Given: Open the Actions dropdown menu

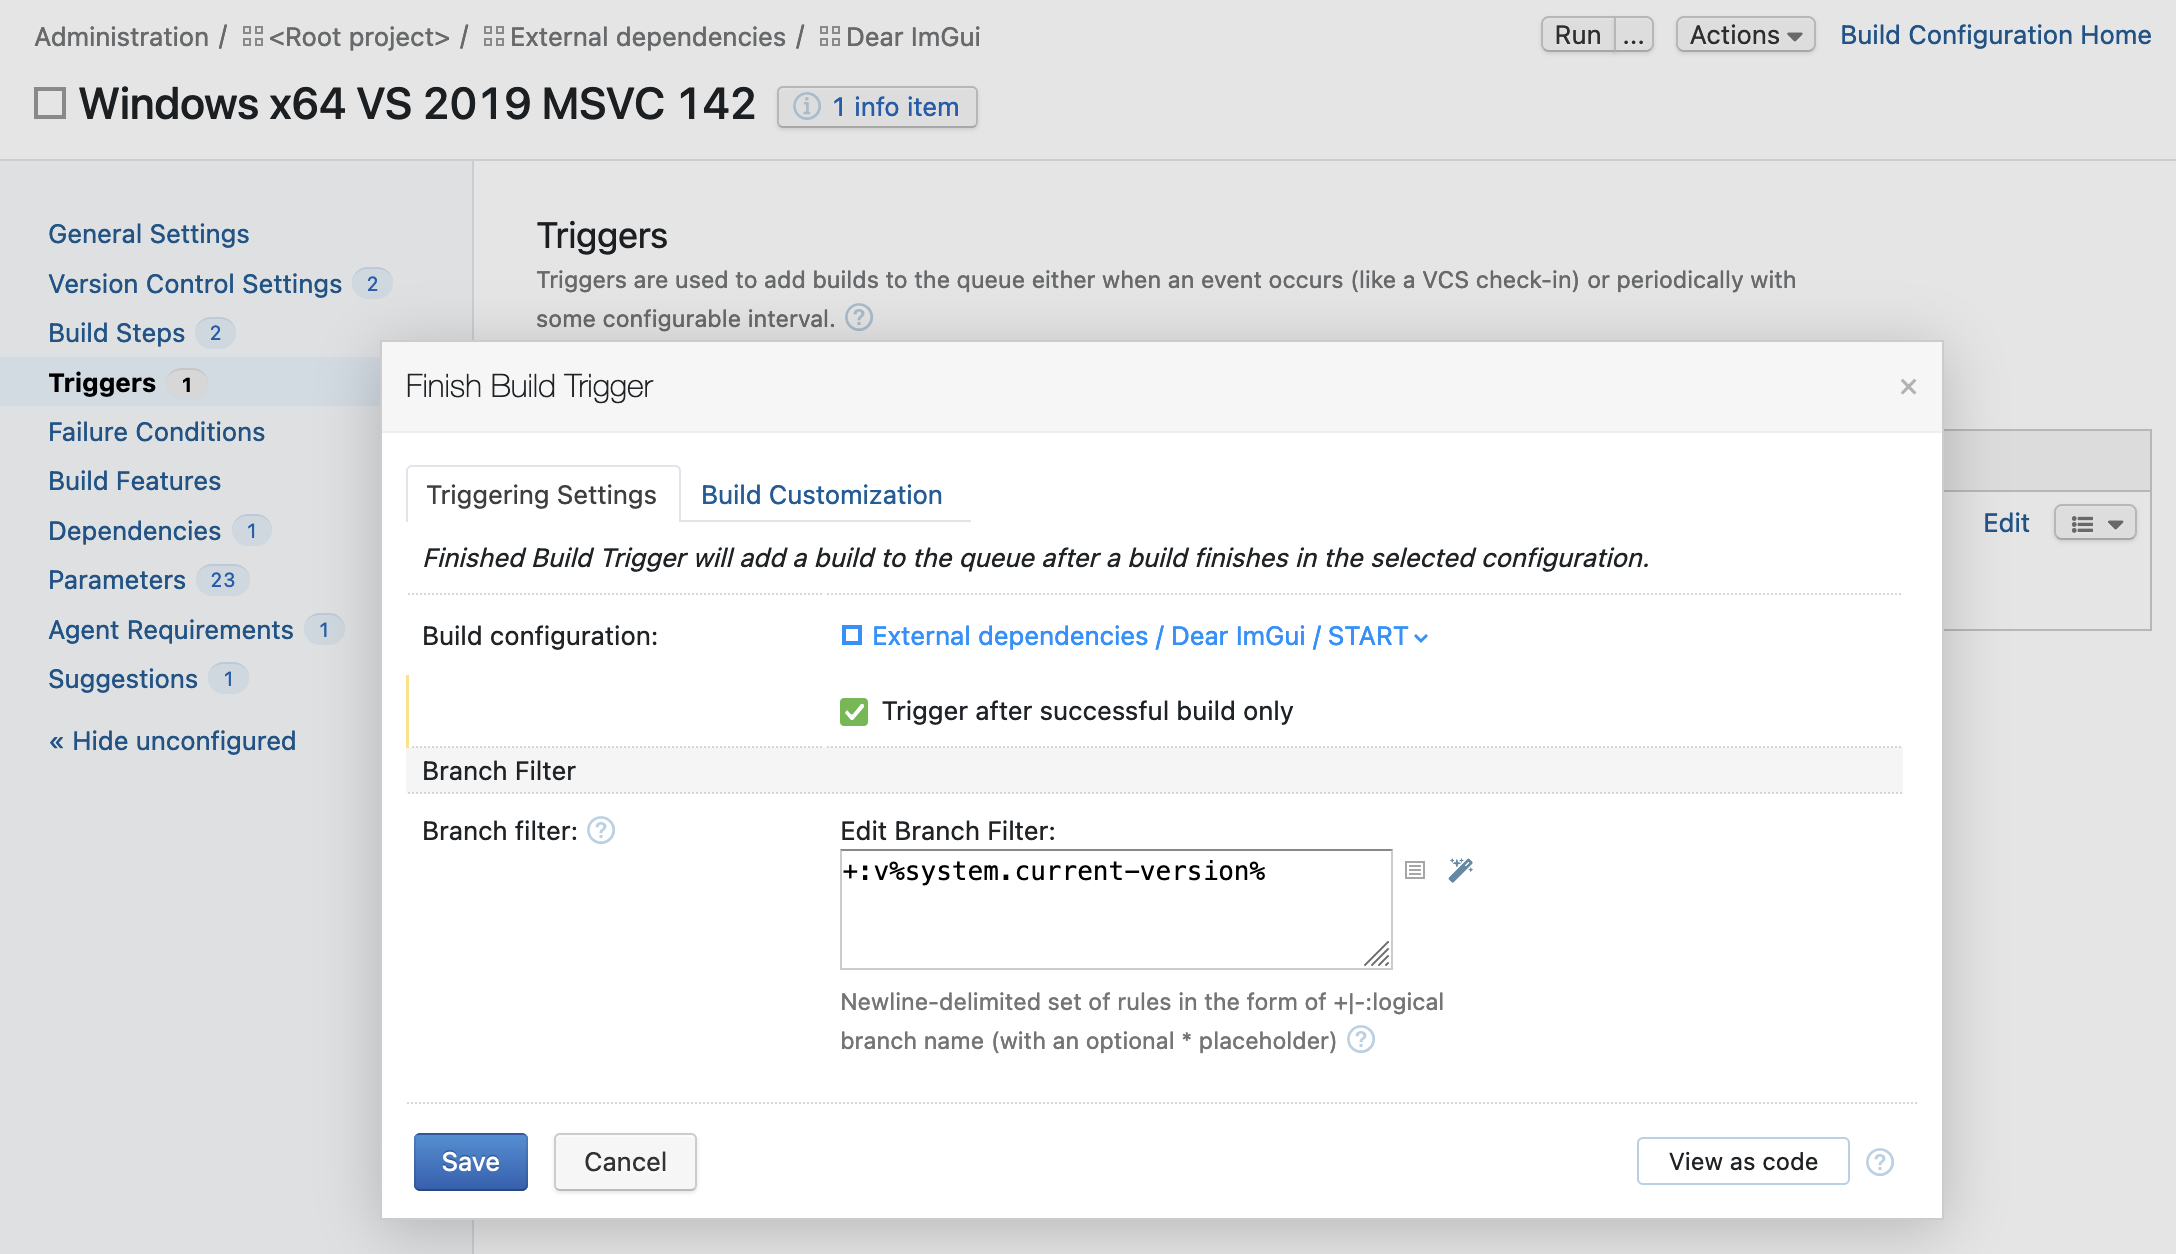Looking at the screenshot, I should (1745, 35).
